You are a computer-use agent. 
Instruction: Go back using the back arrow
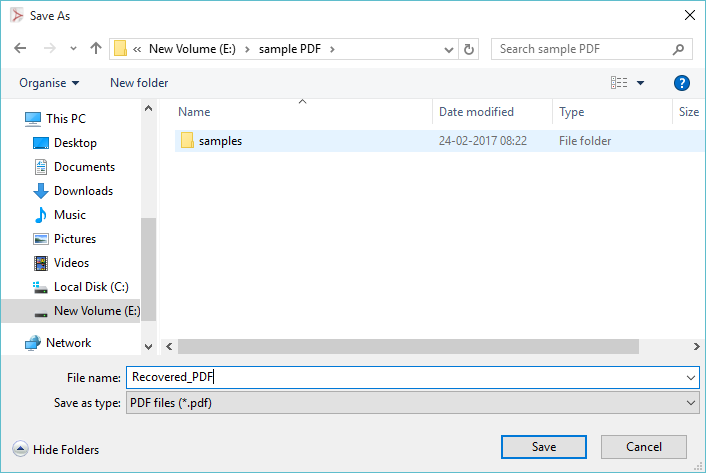(x=20, y=48)
